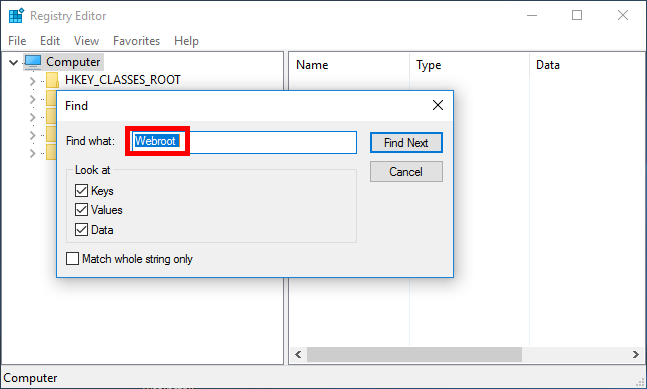Uncheck the Data checkbox
This screenshot has width=647, height=389.
[81, 229]
